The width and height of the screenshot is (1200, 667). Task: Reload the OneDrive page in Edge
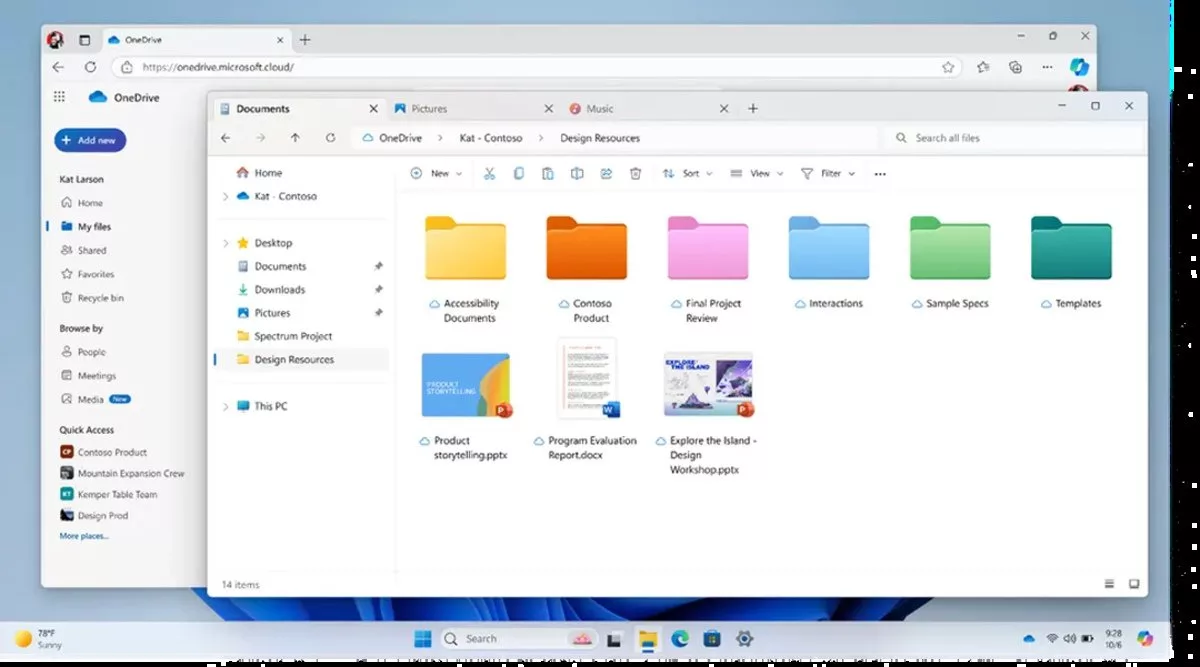click(x=90, y=67)
